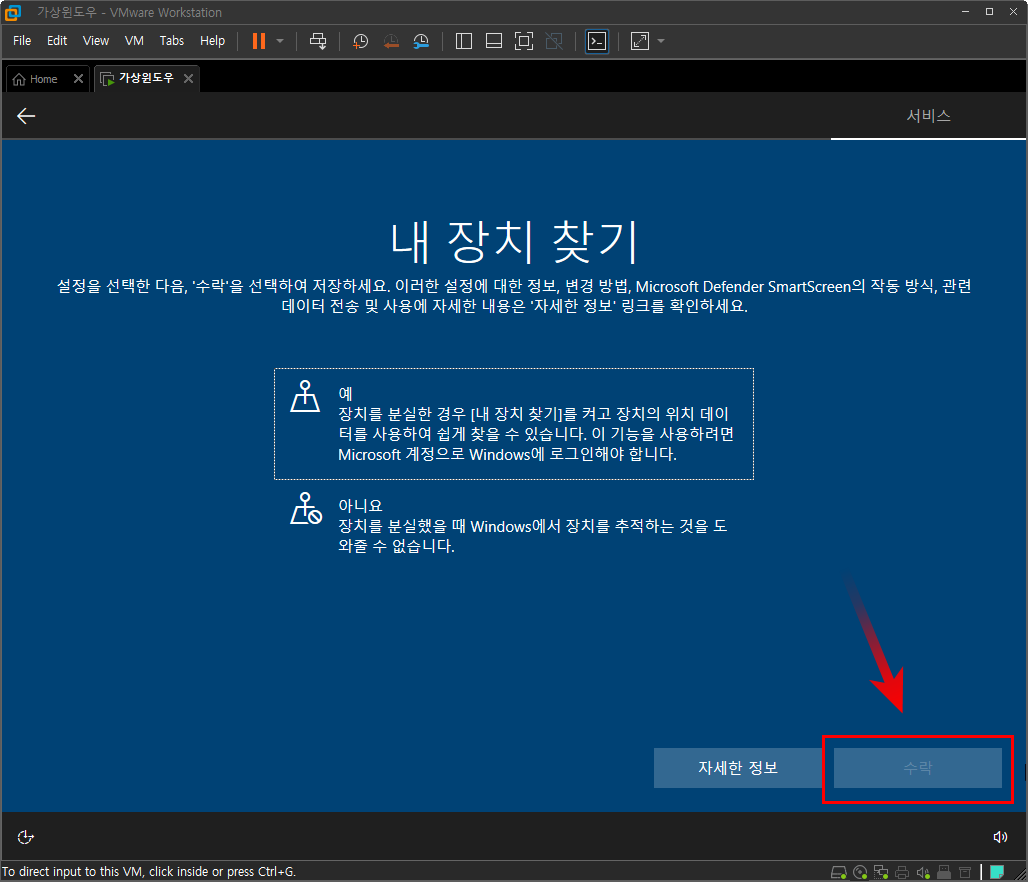Close the 가상윈도우 tab
Viewport: 1028px width, 882px height.
pyautogui.click(x=188, y=79)
